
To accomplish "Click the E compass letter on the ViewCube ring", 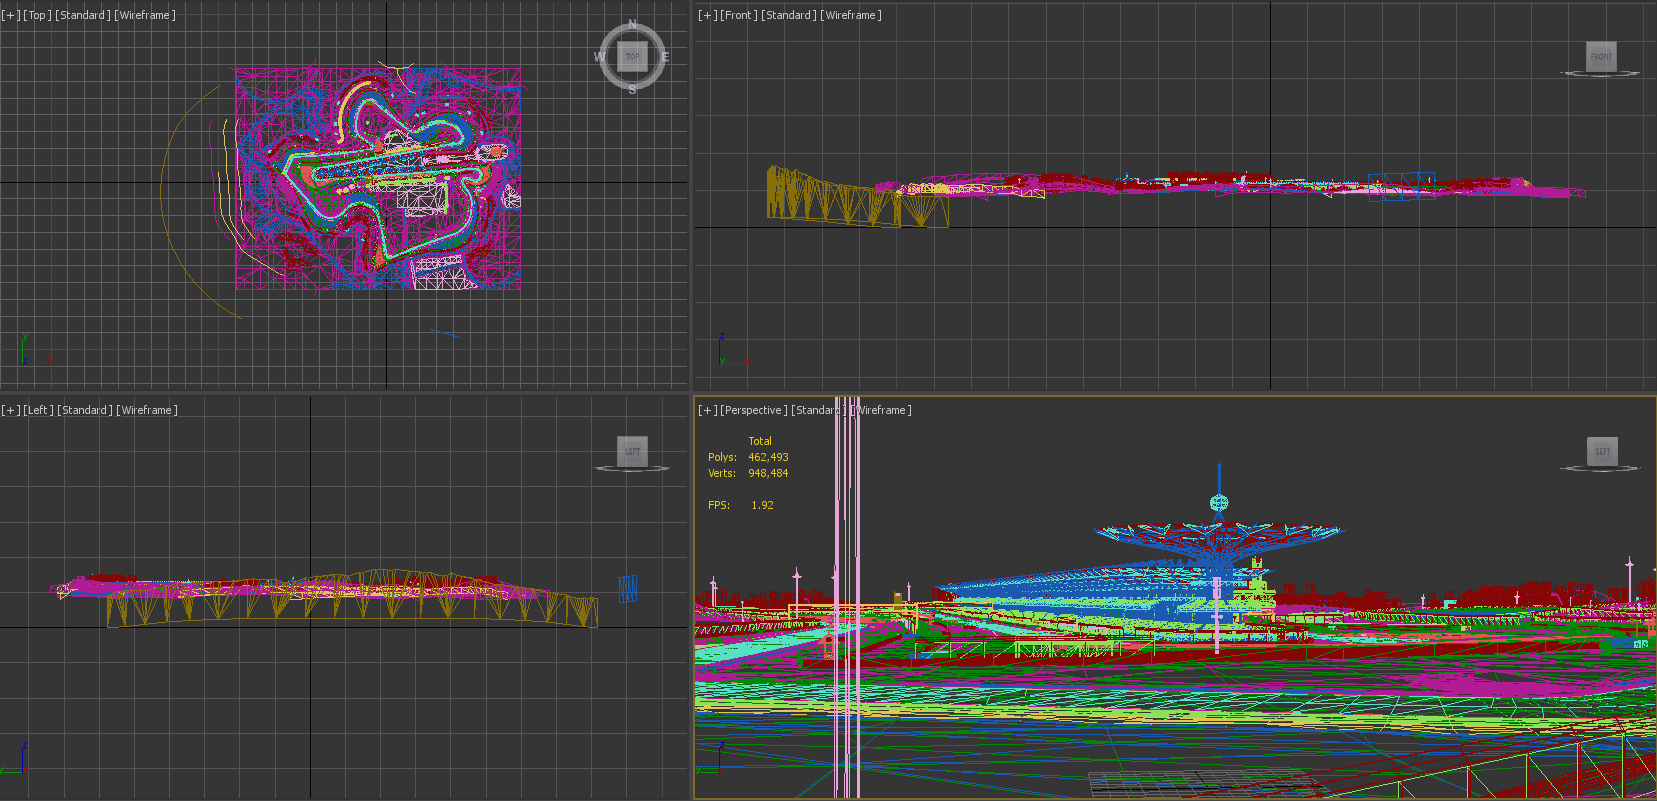I will pos(665,57).
